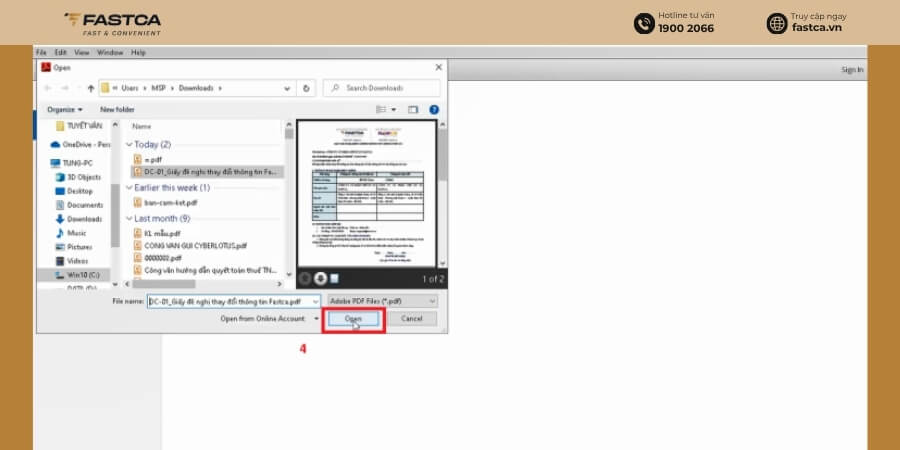Image resolution: width=900 pixels, height=450 pixels.
Task: Expand the address path history dropdown
Action: pos(287,88)
